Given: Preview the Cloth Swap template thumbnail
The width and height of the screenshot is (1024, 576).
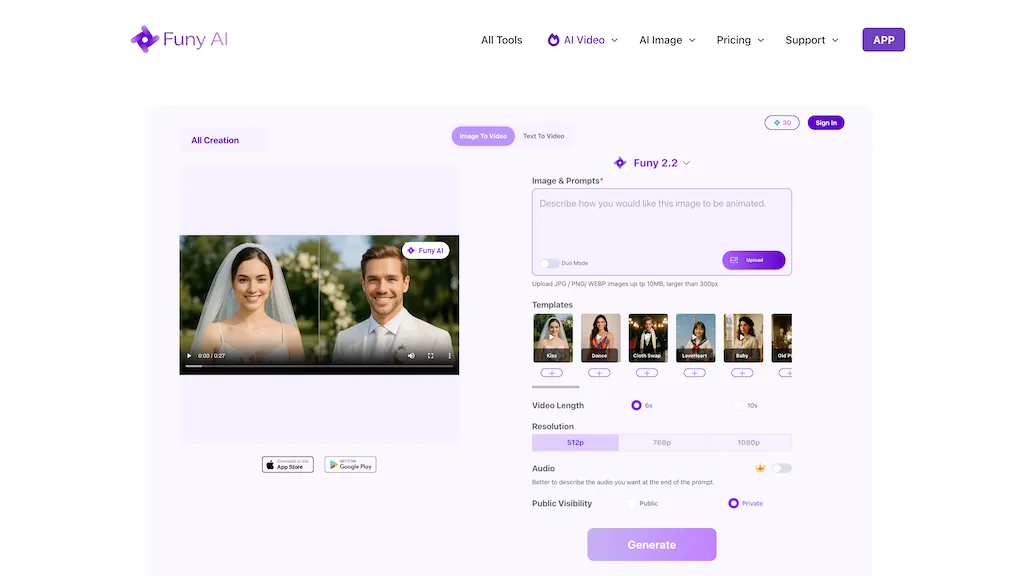Looking at the screenshot, I should click(x=648, y=338).
